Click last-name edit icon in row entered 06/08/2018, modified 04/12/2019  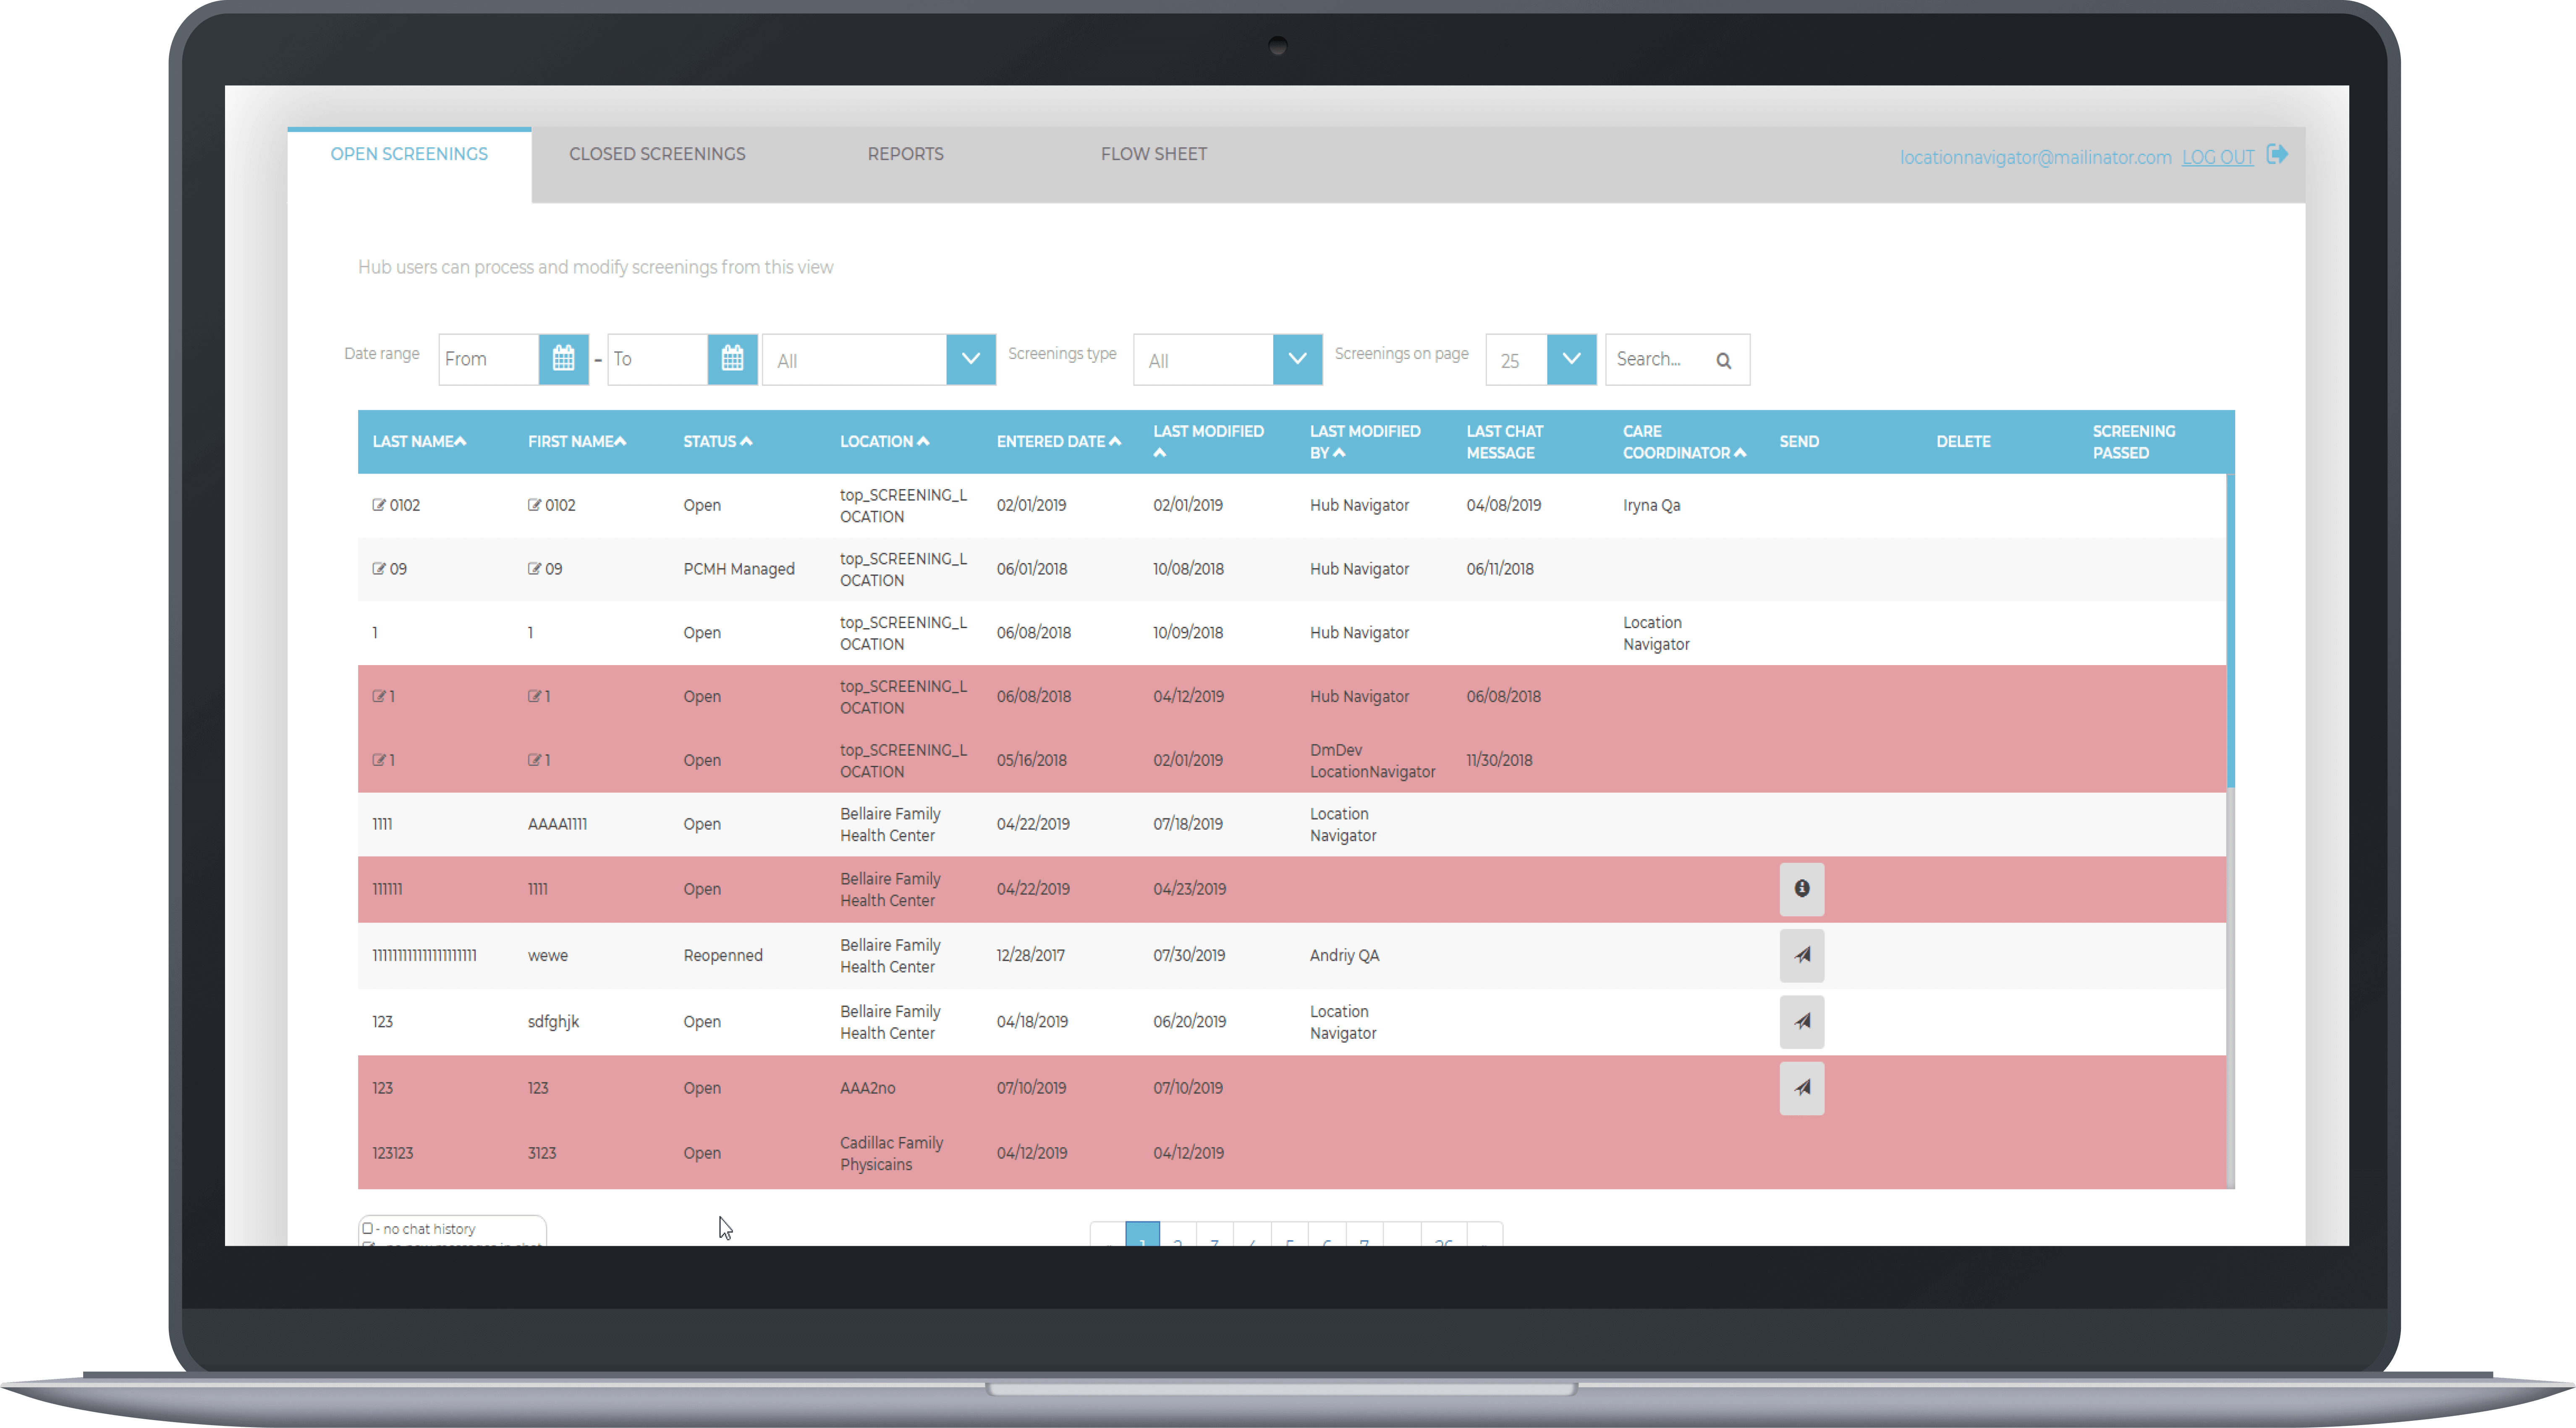[379, 696]
